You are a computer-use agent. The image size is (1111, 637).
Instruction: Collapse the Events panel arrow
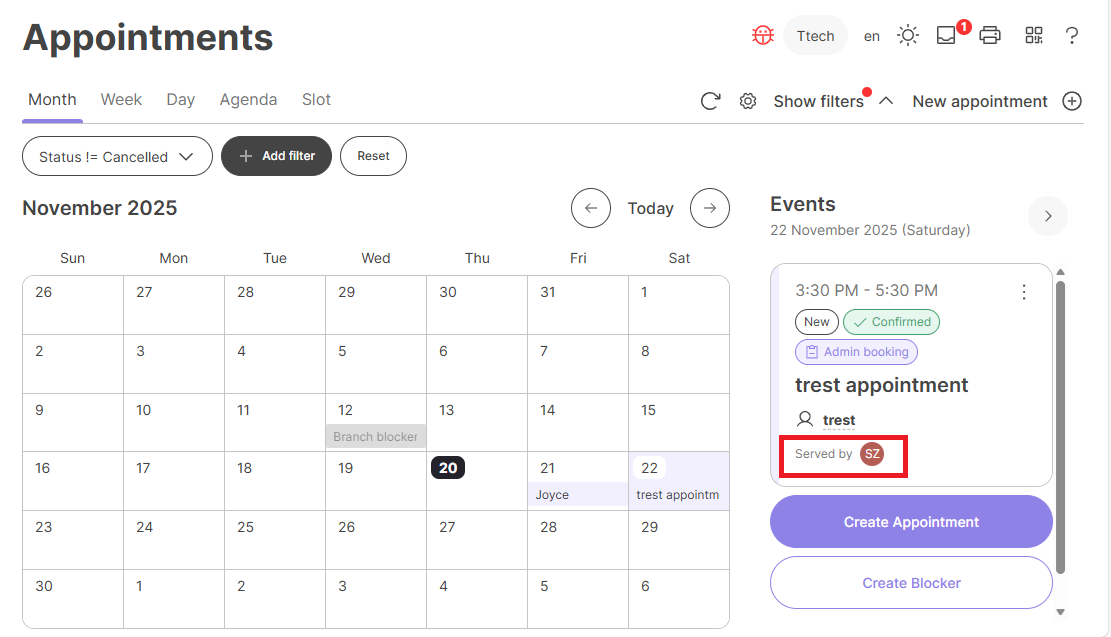pos(1047,216)
